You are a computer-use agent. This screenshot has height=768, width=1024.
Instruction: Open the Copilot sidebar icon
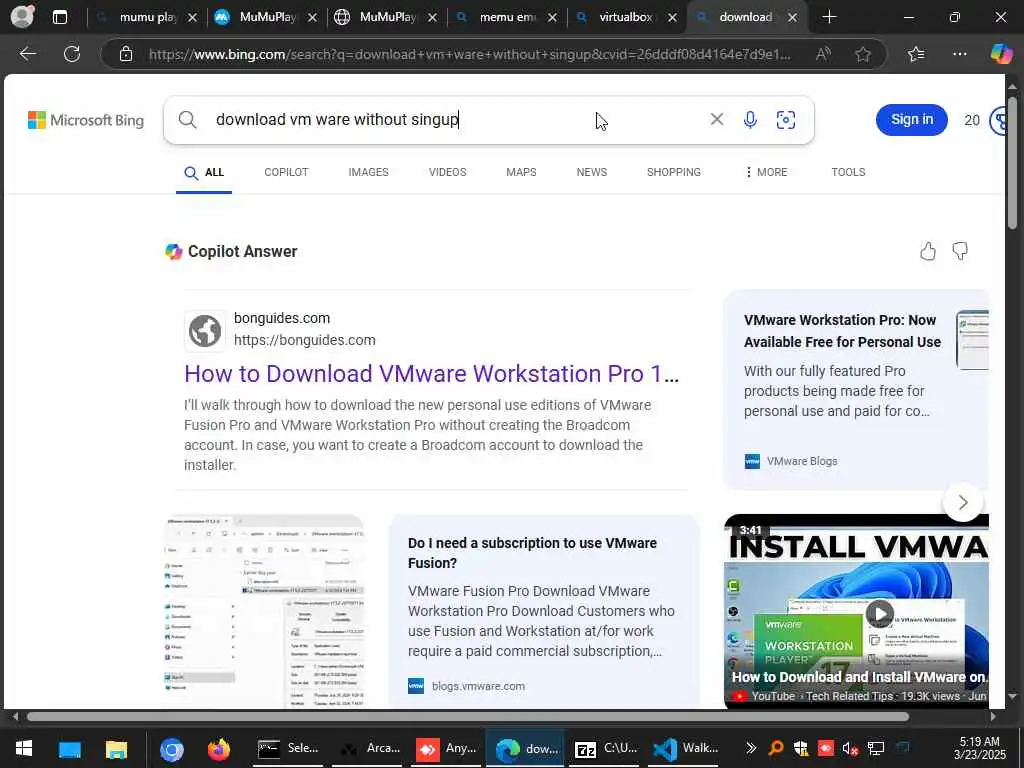pos(1001,54)
